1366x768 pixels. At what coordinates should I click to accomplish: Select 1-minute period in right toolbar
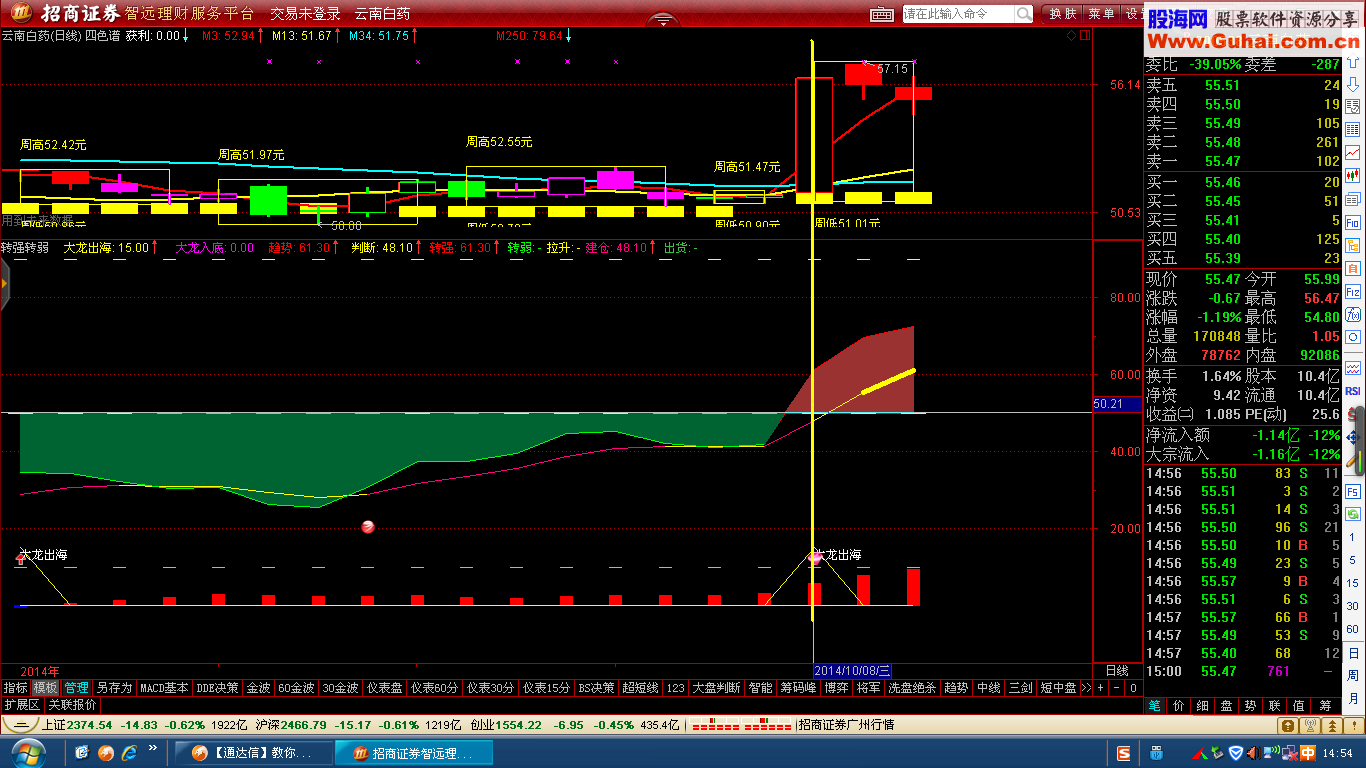tap(1352, 536)
